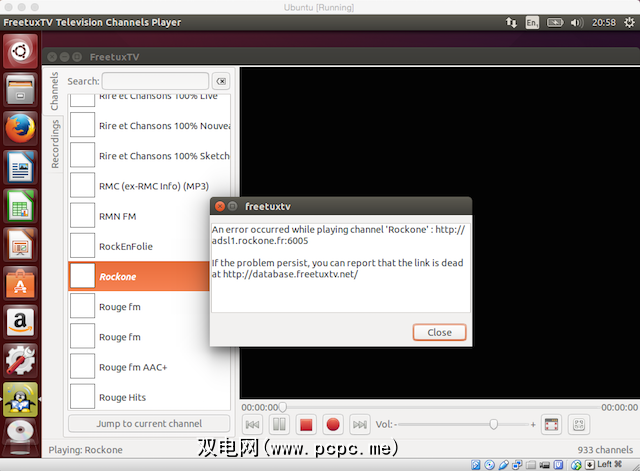This screenshot has width=640, height=471.
Task: Click VirtualBox USB pen status icon
Action: (x=503, y=465)
